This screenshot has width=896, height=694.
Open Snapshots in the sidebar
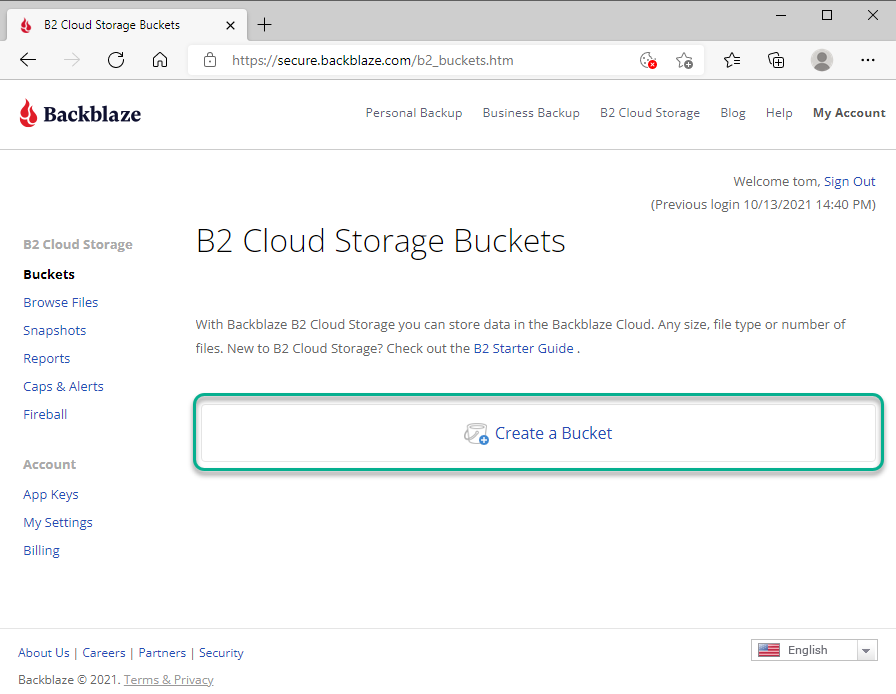[x=55, y=330]
